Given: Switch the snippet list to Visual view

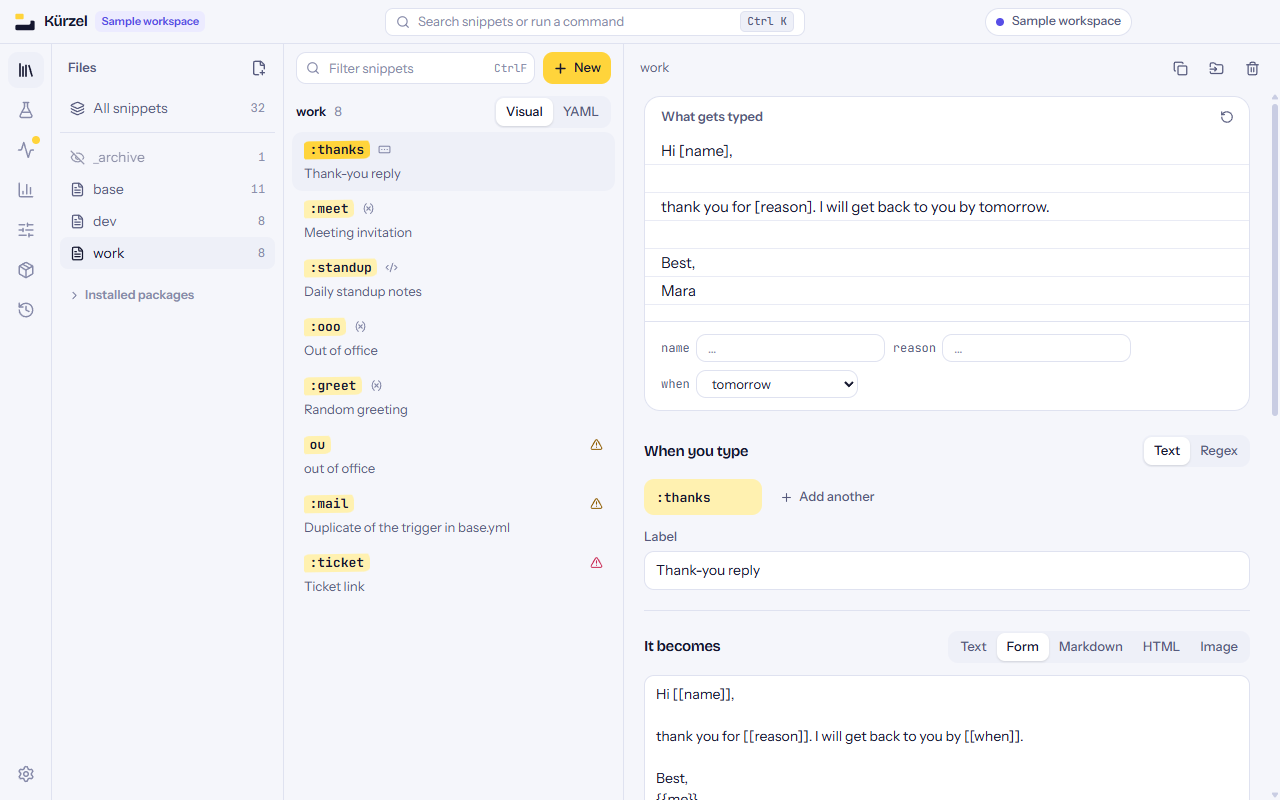Looking at the screenshot, I should [x=524, y=112].
